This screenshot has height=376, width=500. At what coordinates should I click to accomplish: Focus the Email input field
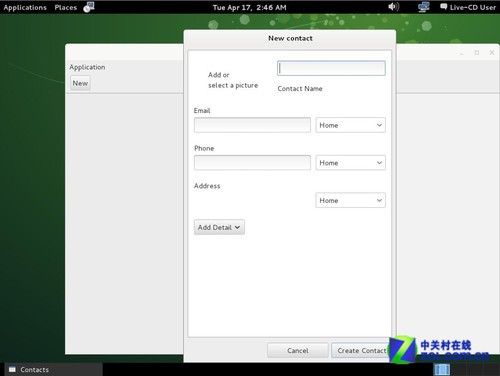tap(252, 125)
